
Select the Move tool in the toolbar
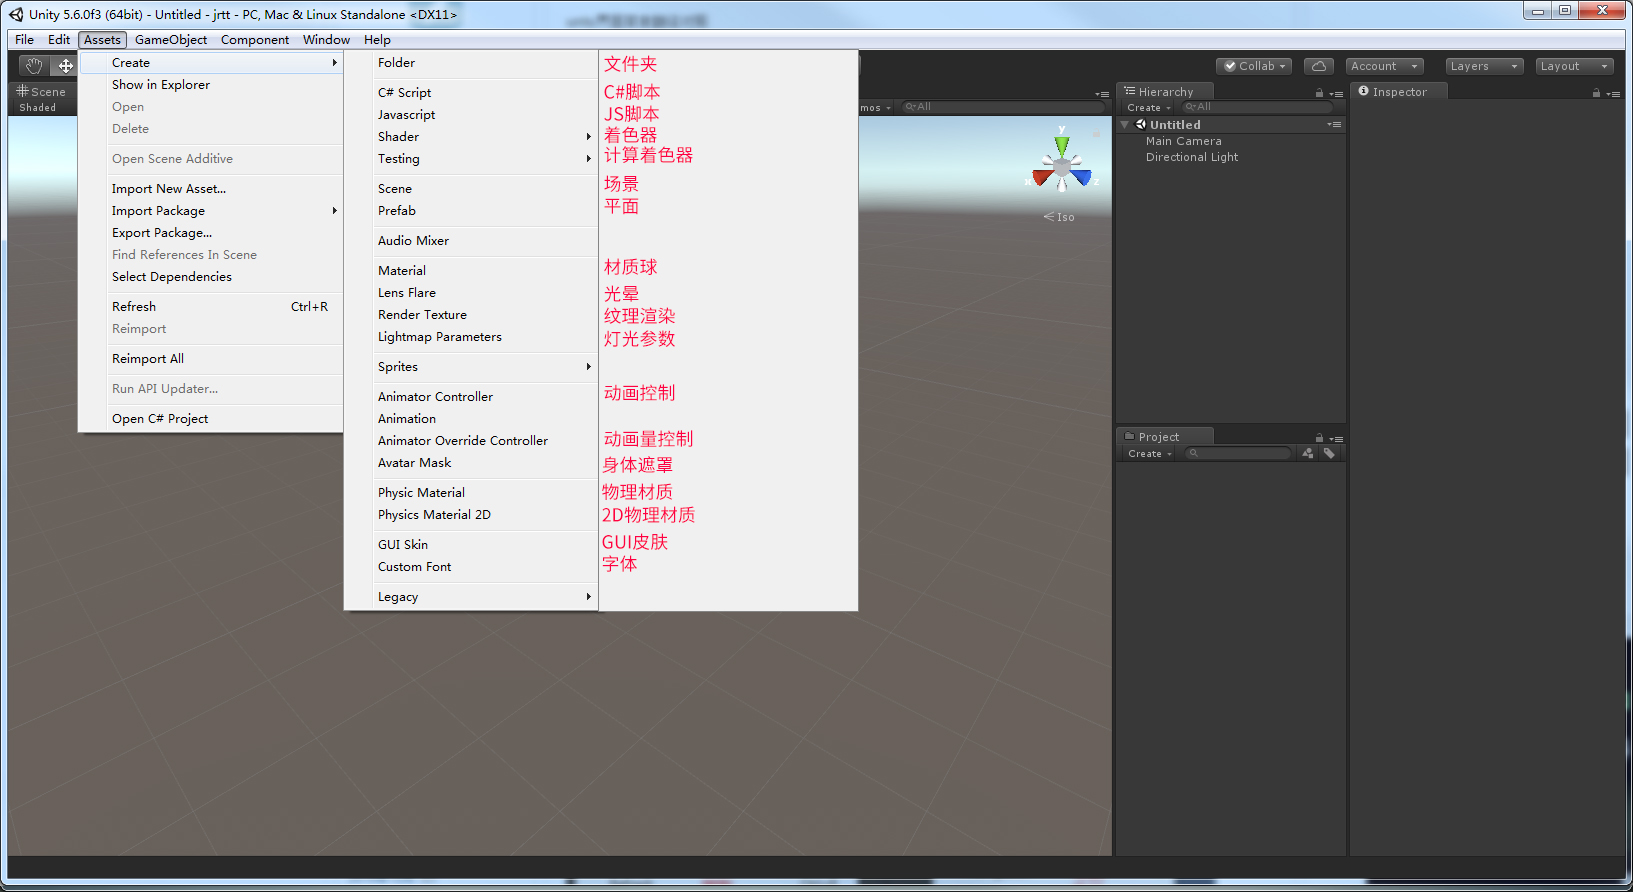click(65, 66)
